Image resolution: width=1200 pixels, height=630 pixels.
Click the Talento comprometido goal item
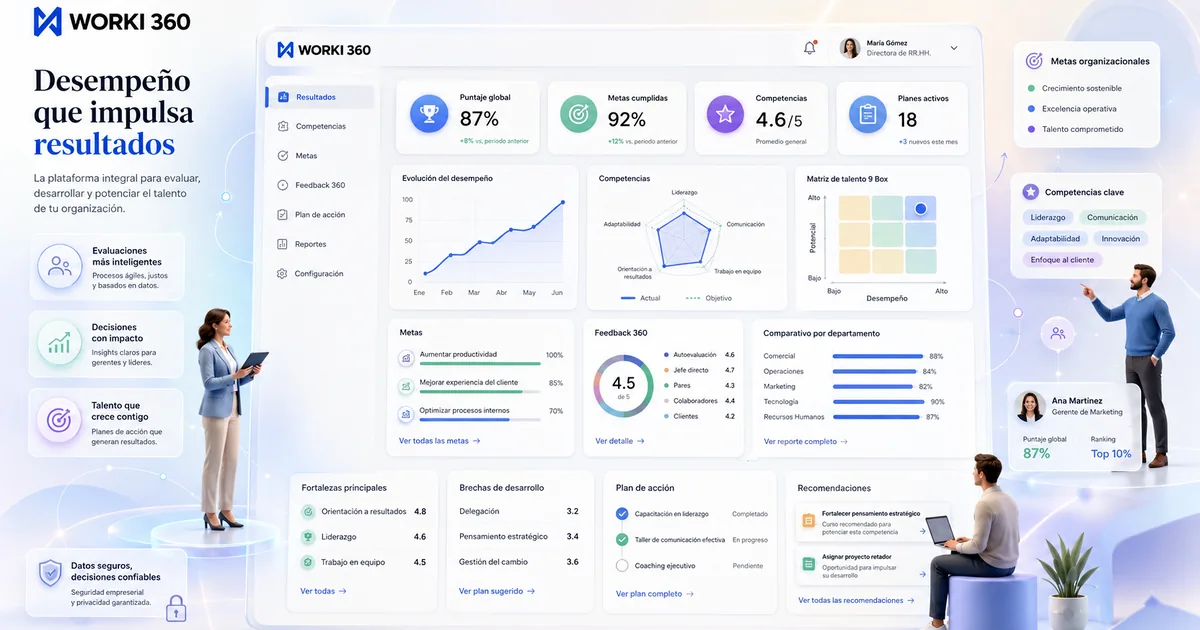tap(1075, 129)
